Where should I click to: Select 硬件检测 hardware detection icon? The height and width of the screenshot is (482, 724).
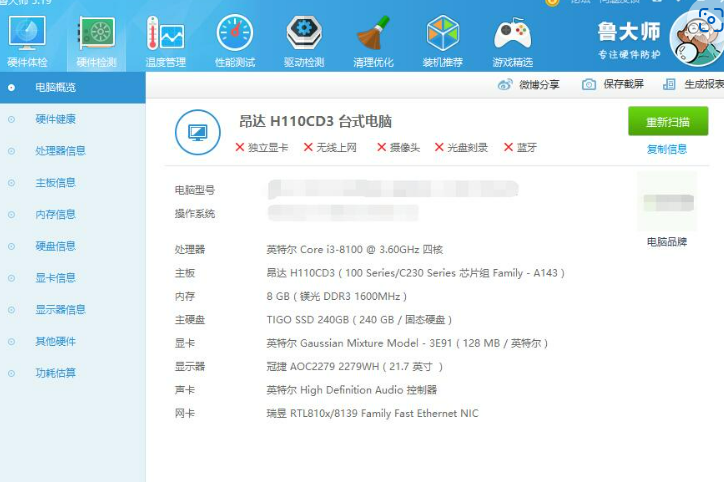pos(96,38)
